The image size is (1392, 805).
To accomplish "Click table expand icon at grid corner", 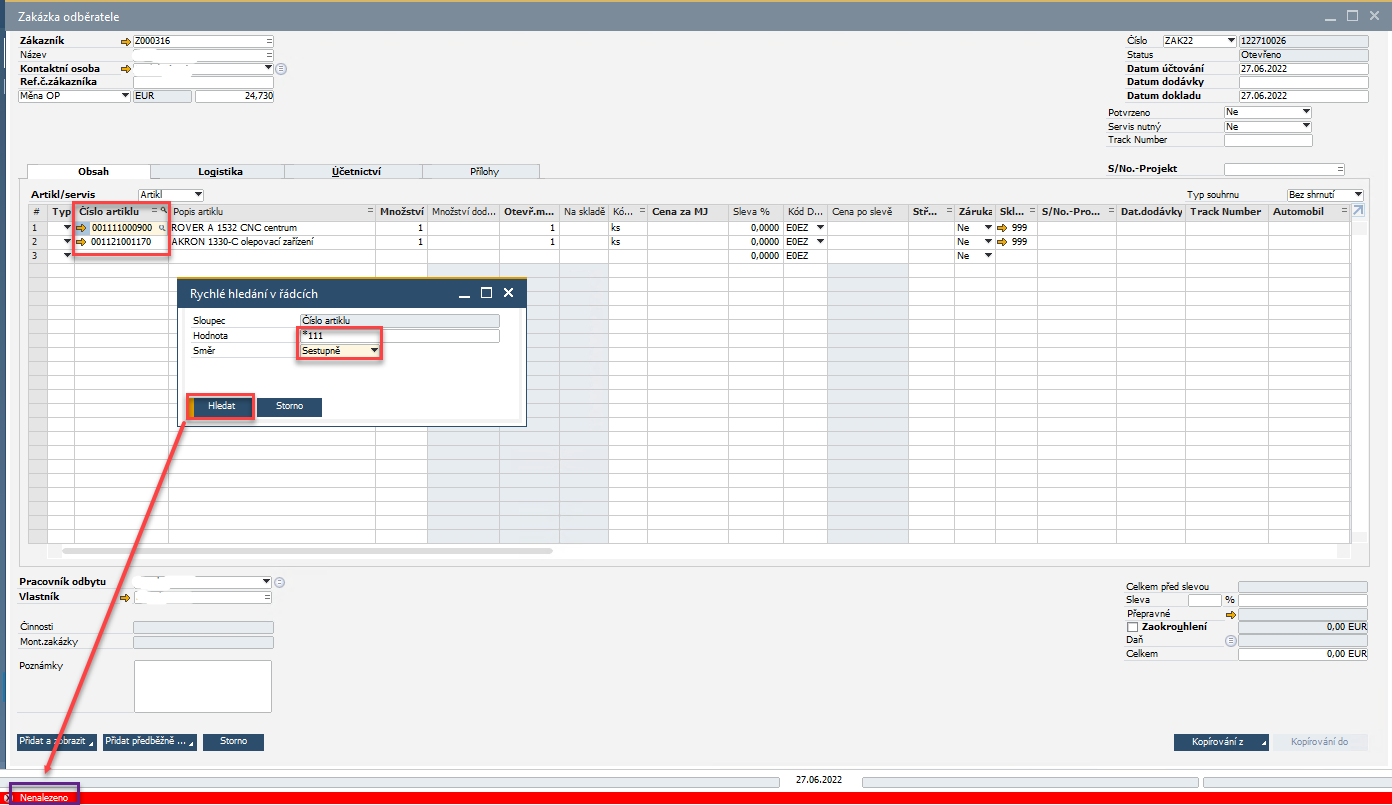I will coord(1357,212).
